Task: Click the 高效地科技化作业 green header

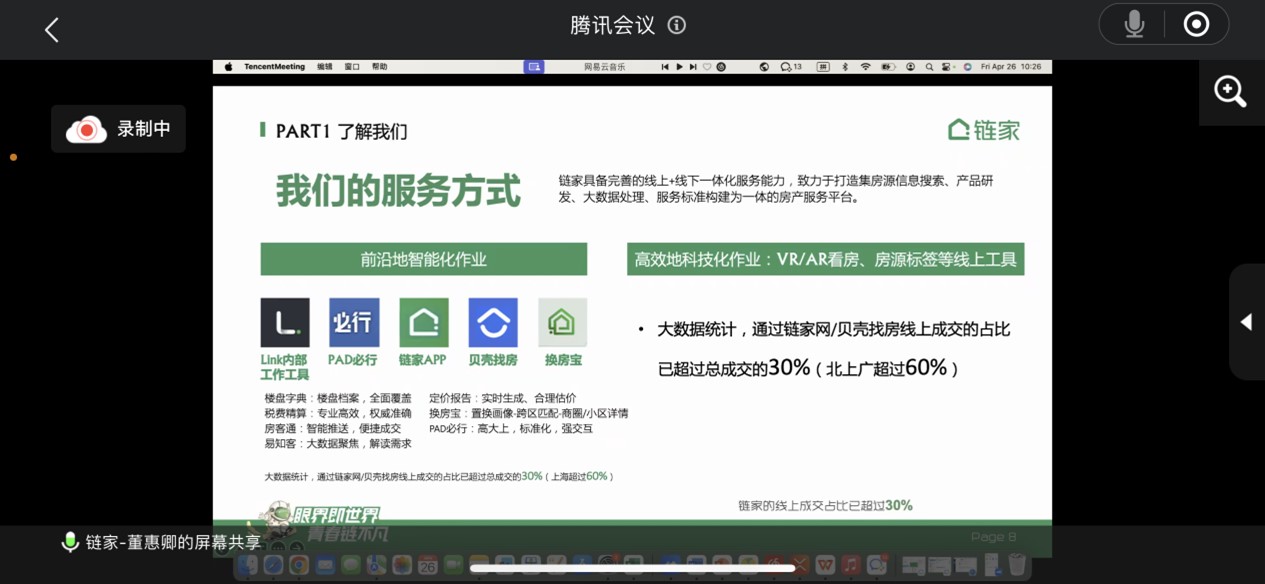Action: click(826, 259)
